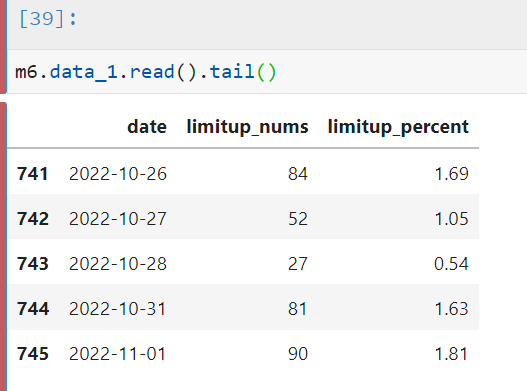Screen dimensions: 527x391
Task: Click the date cell 2022-10-28
Action: [x=118, y=264]
